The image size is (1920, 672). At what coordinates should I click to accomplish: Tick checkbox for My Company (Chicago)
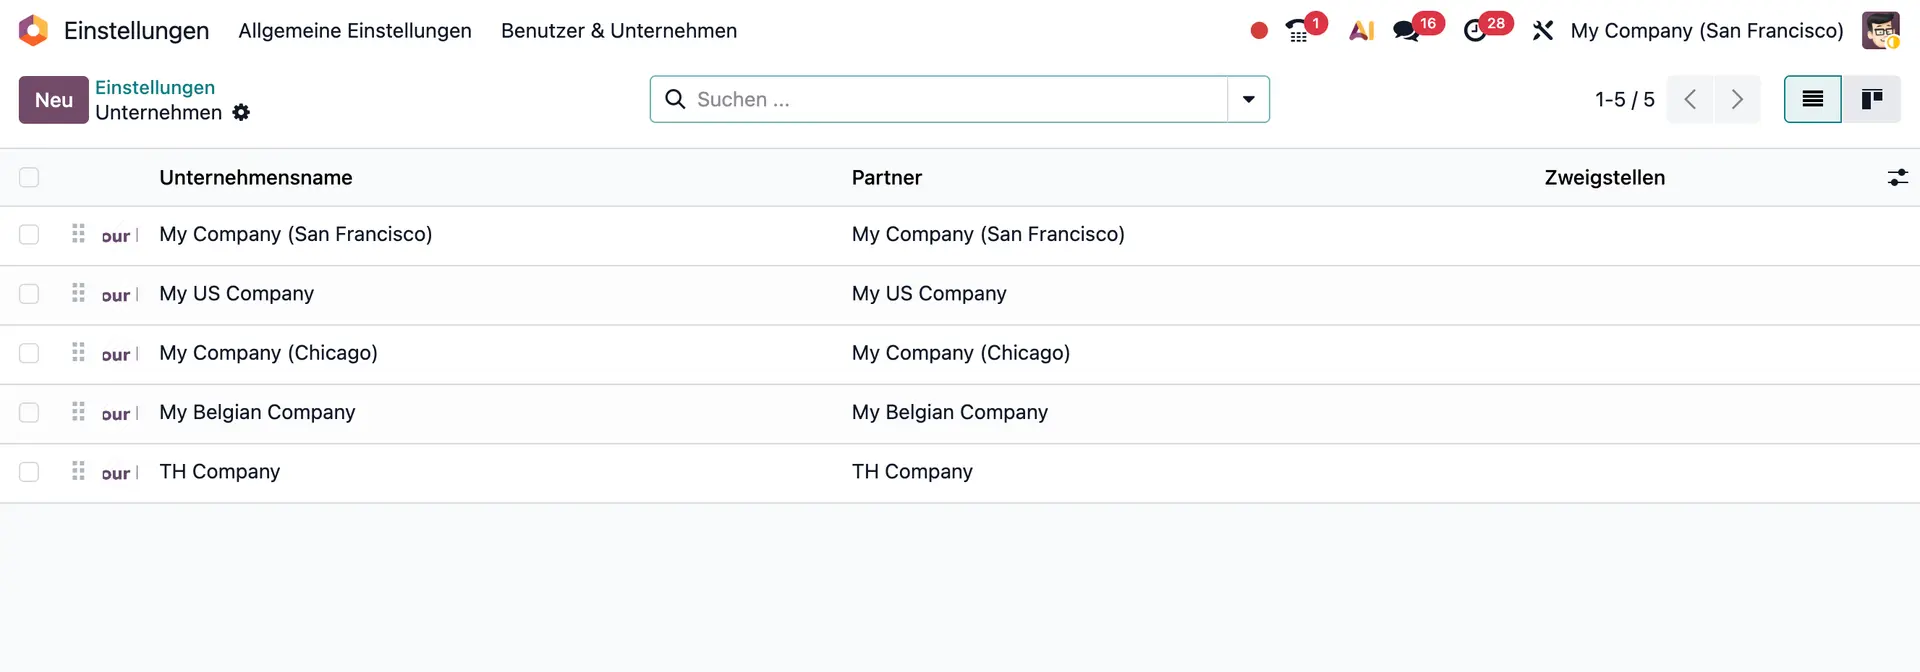(x=29, y=353)
